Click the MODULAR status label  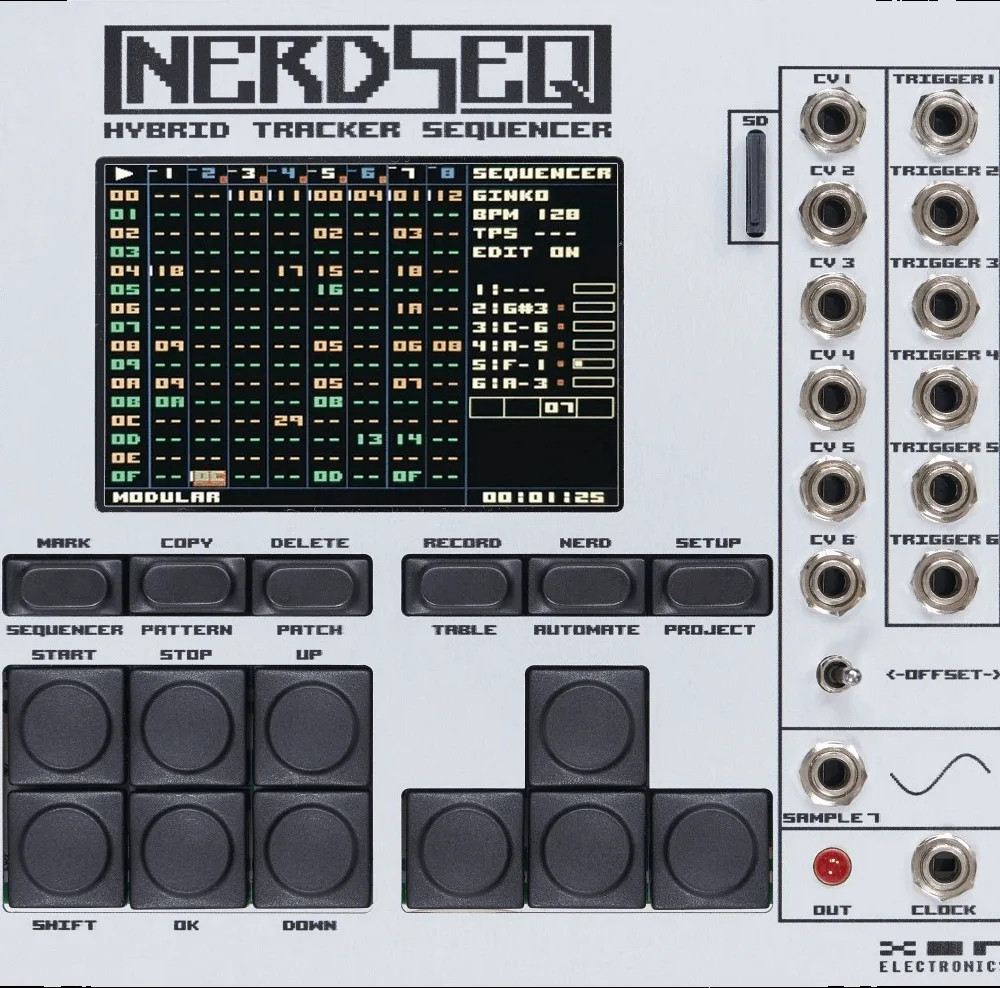click(x=166, y=497)
